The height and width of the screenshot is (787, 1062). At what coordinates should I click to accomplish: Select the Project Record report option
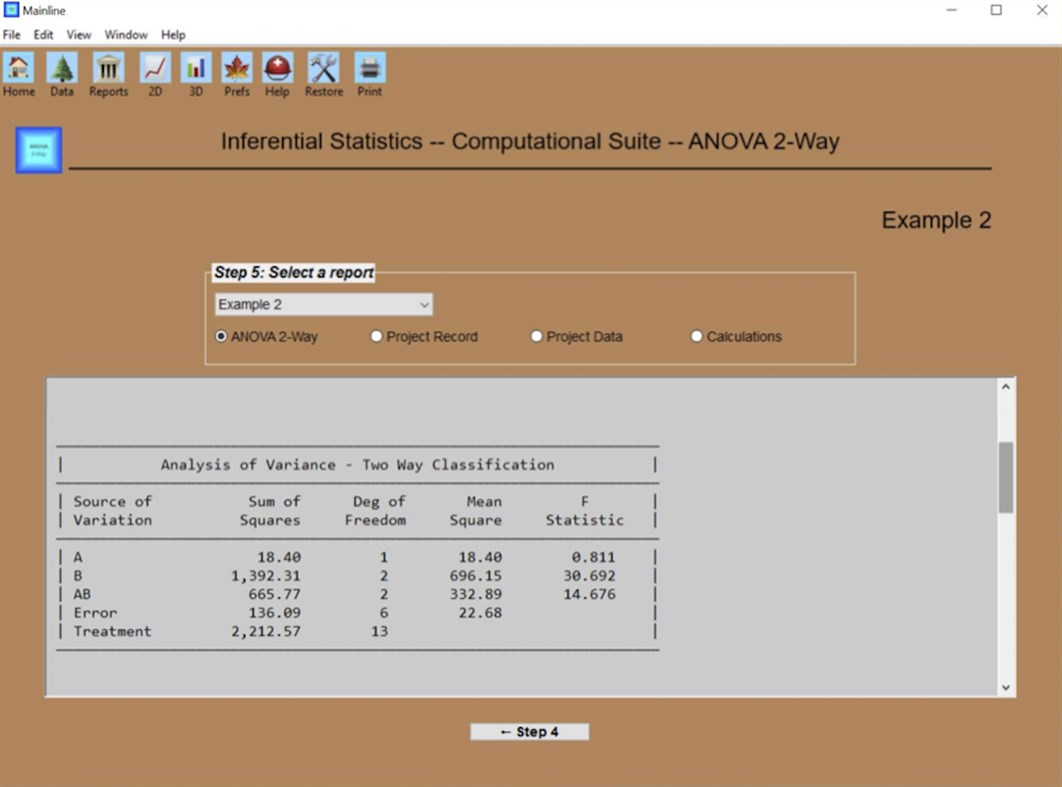pos(376,336)
